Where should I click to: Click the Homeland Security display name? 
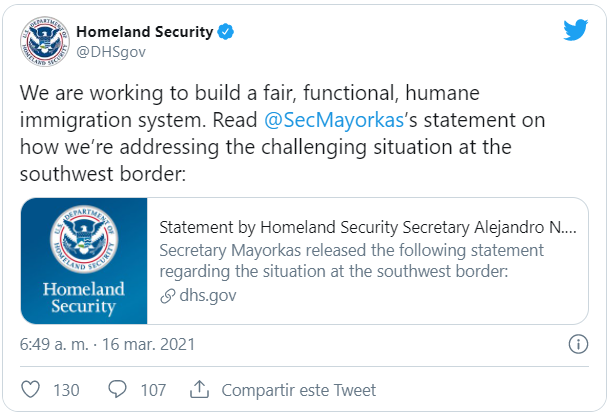145,32
